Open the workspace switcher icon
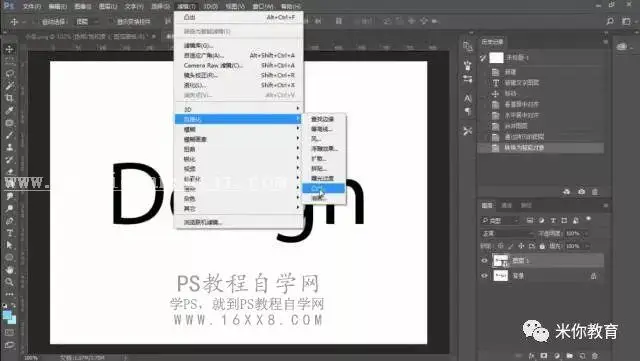The width and height of the screenshot is (640, 361). point(627,21)
